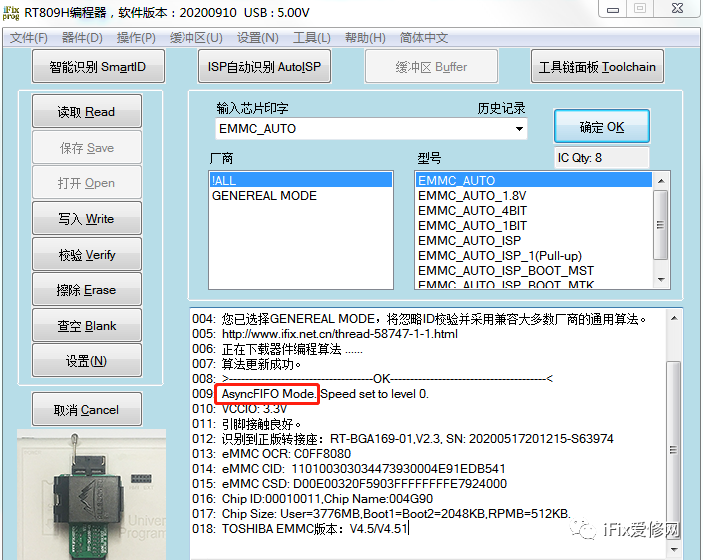
Task: Click the 读取 Read button
Action: click(87, 111)
